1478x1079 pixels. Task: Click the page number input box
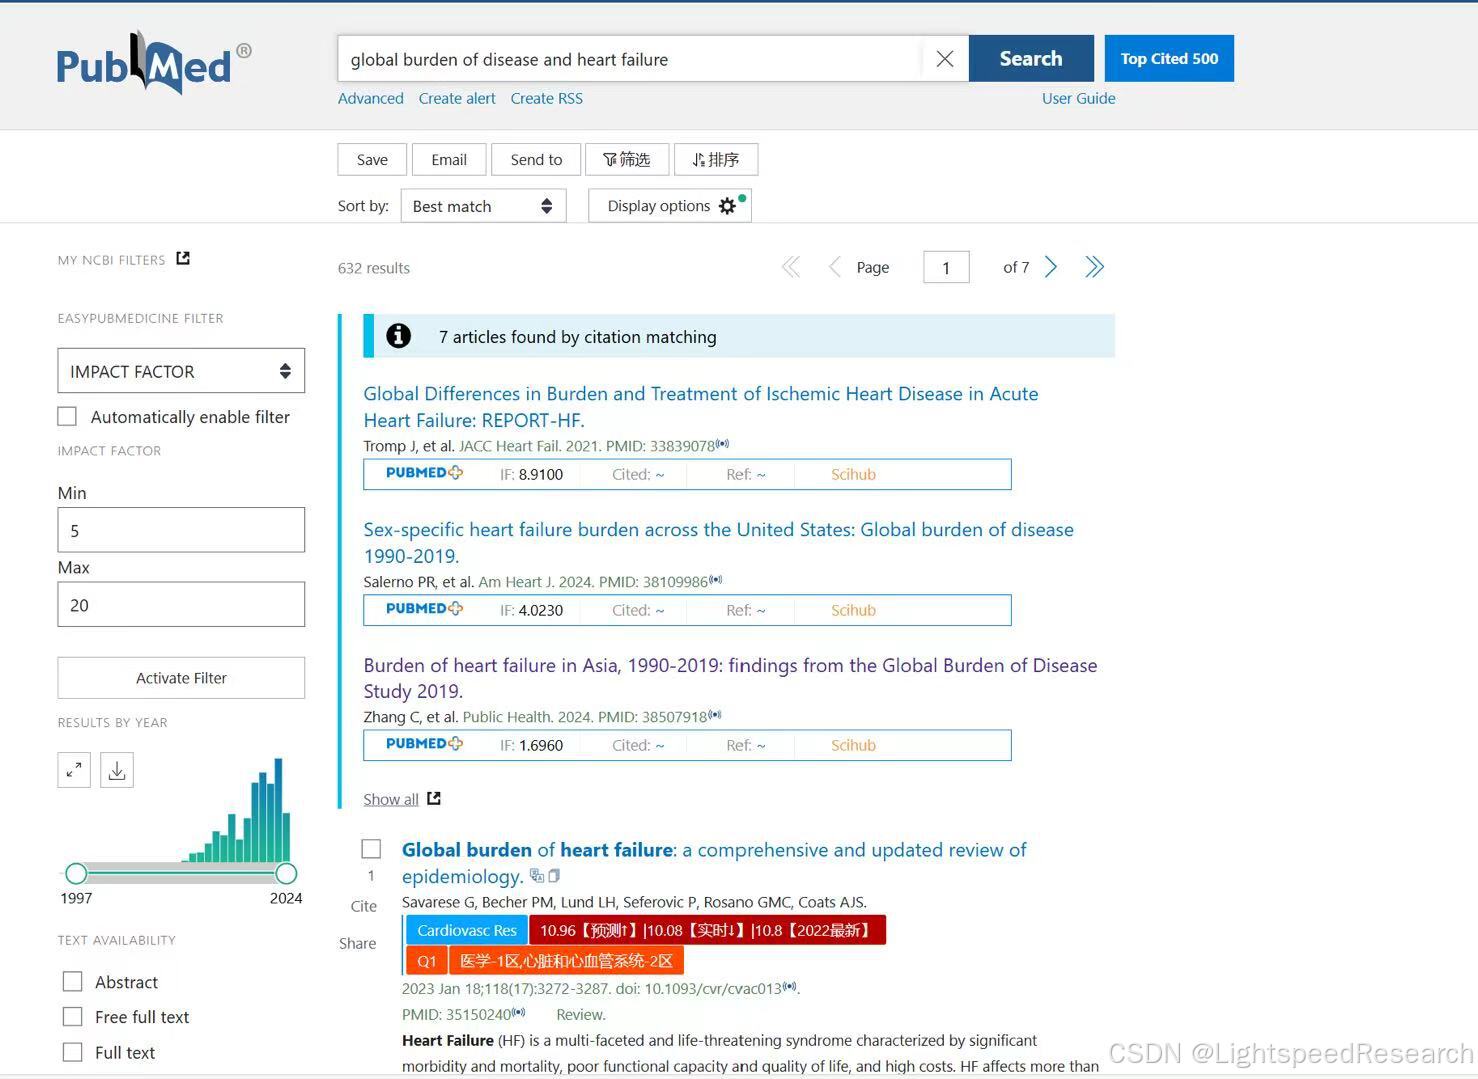tap(946, 267)
